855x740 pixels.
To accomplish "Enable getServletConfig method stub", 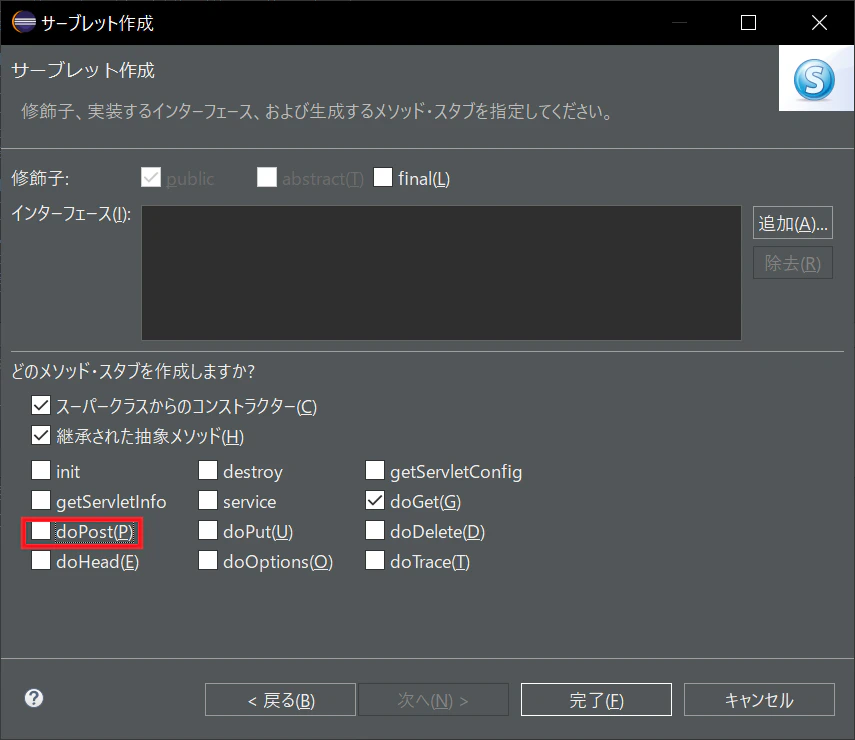I will (x=375, y=470).
